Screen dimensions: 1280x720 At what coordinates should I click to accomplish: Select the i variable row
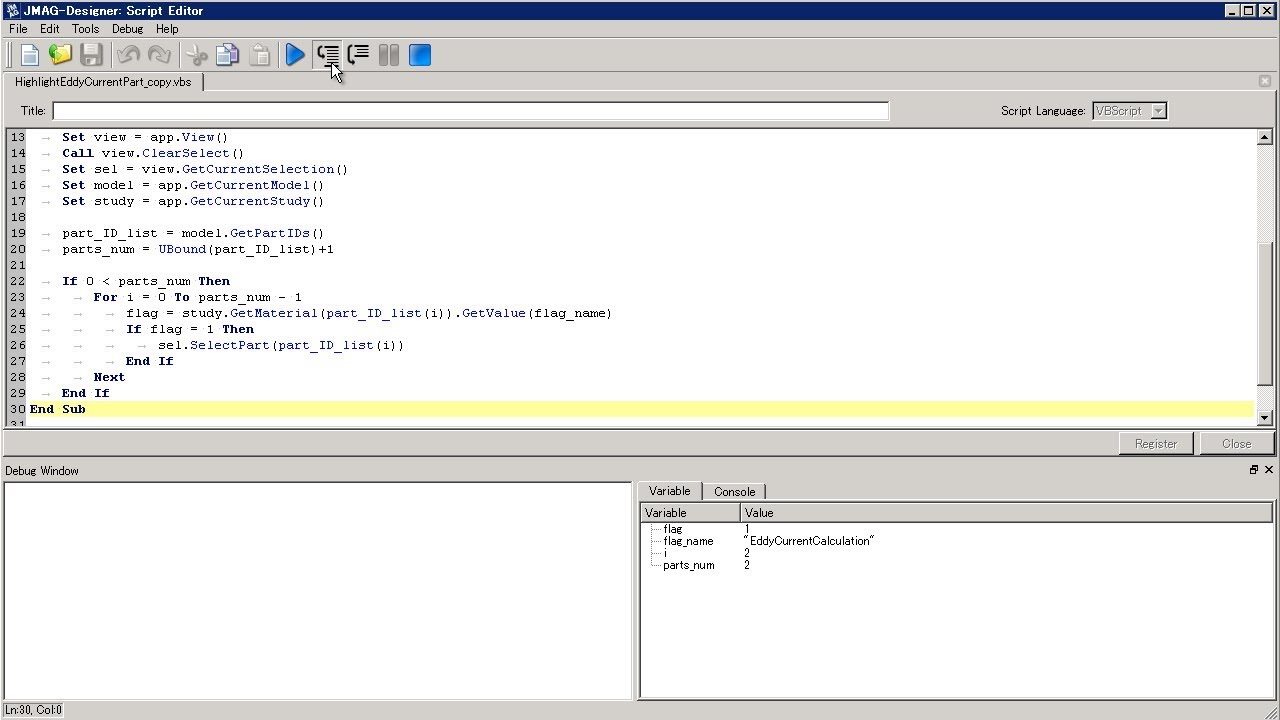point(956,553)
